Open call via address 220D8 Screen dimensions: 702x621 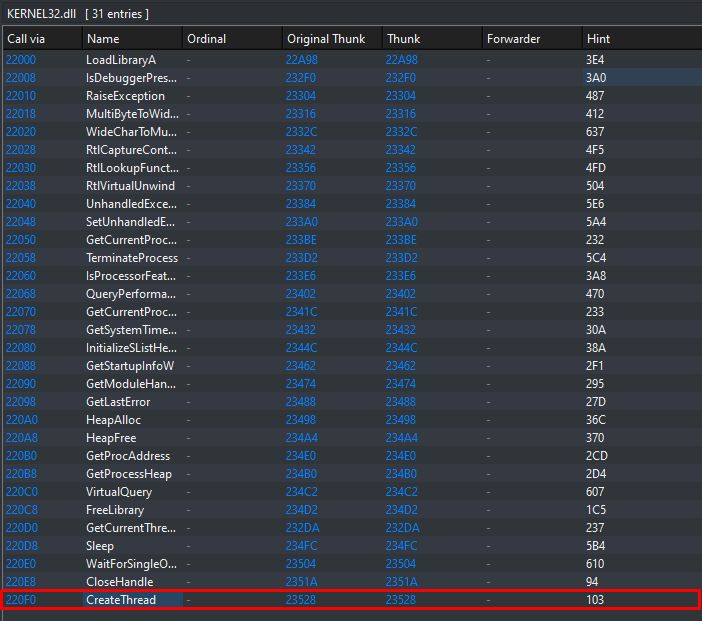pyautogui.click(x=21, y=546)
